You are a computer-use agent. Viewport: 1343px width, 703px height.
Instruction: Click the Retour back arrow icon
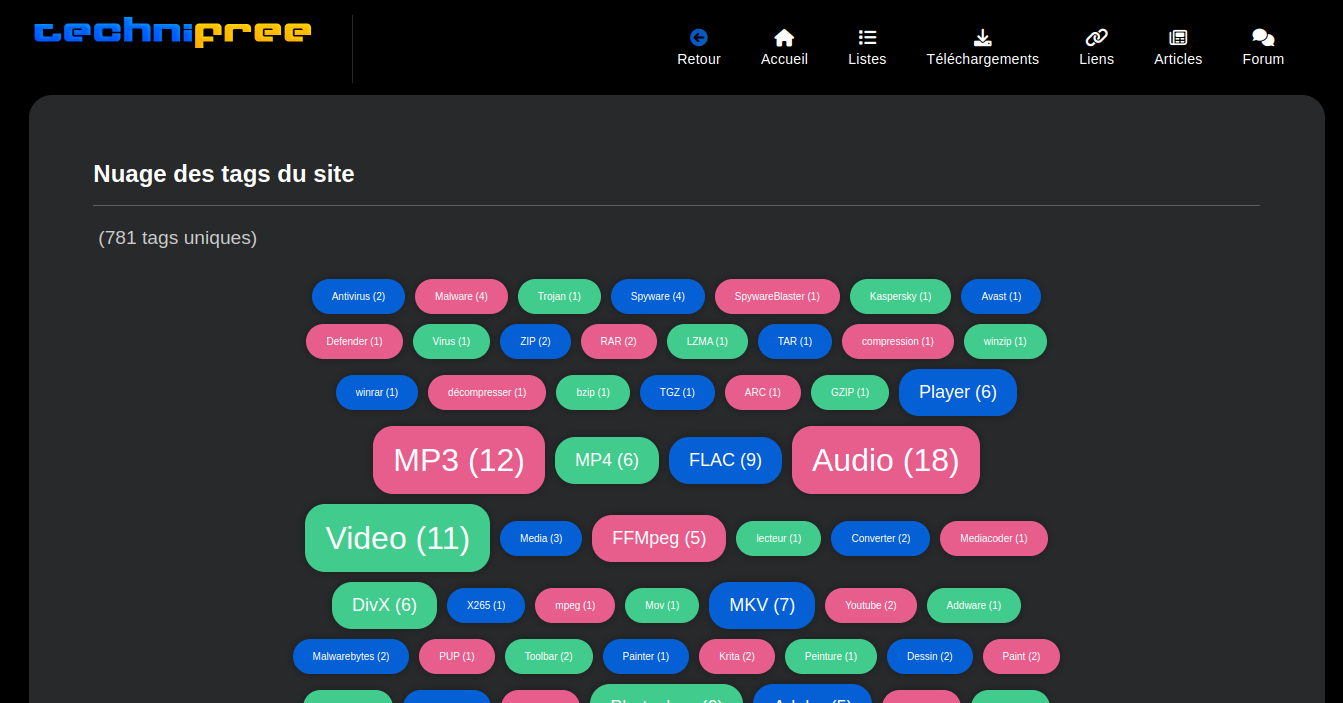[698, 37]
